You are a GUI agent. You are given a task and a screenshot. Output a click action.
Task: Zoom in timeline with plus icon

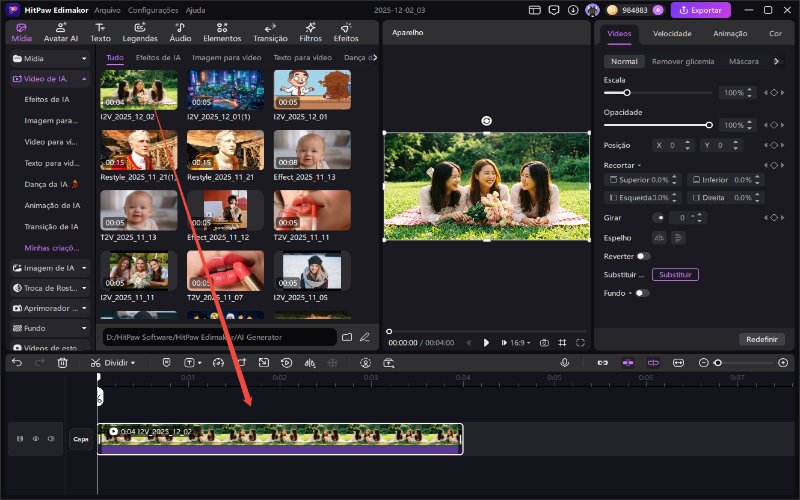[783, 363]
